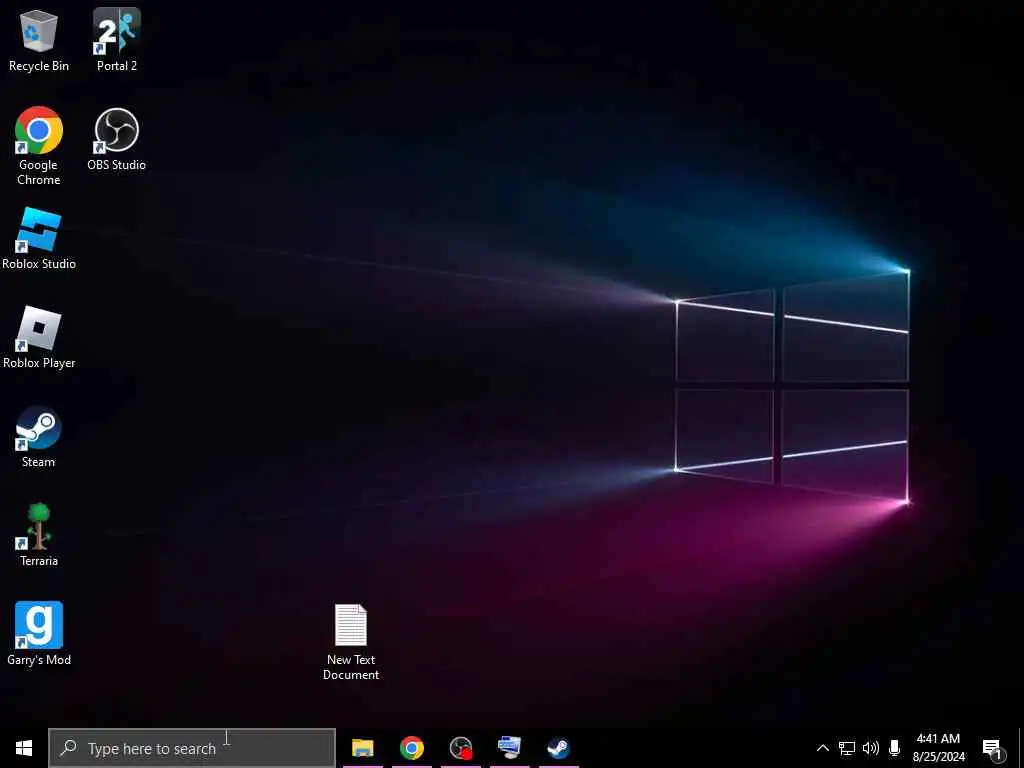
Task: Select the Steam desktop shortcut
Action: tap(39, 437)
